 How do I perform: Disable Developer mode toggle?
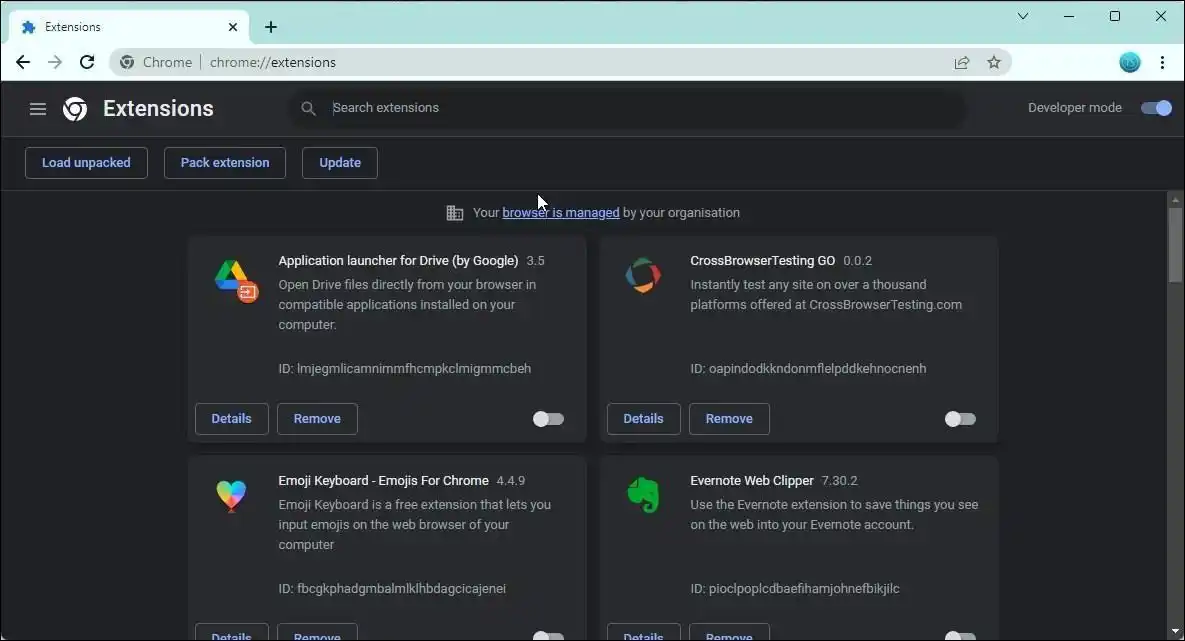click(x=1156, y=108)
